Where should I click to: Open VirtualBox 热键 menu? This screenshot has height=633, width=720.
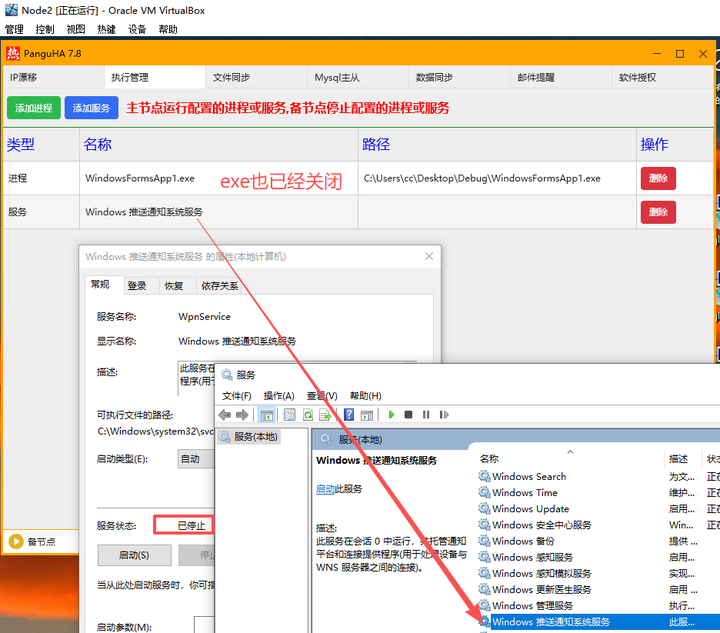(x=107, y=29)
